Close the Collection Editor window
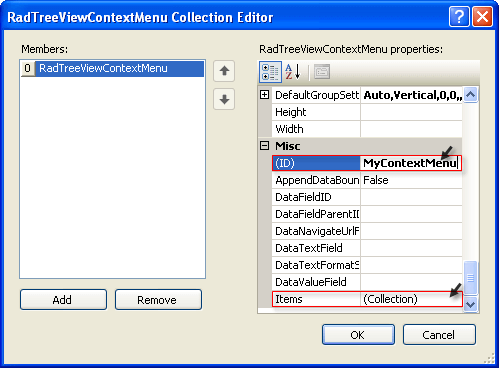499x368 pixels. [x=482, y=16]
